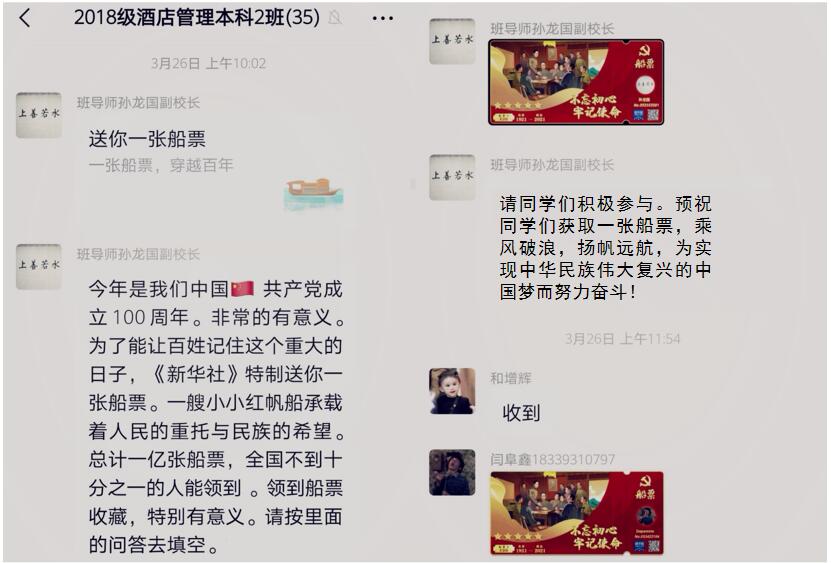Tap the 收到 reply message
The width and height of the screenshot is (831, 563).
pos(521,412)
